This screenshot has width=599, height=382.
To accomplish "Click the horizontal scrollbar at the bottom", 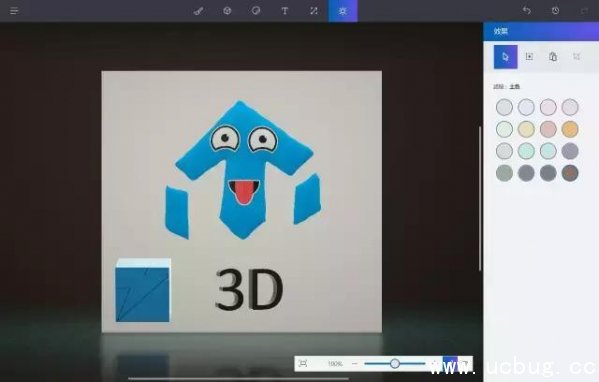I will click(x=238, y=379).
